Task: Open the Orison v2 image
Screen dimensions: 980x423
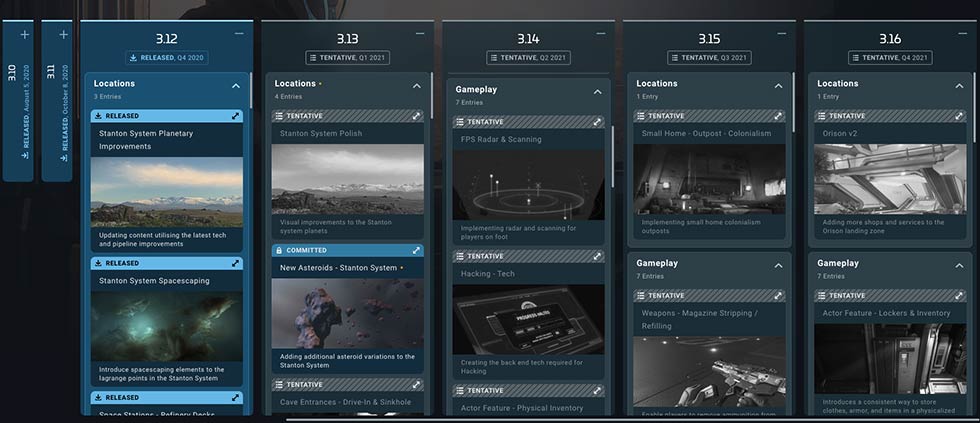Action: click(890, 179)
